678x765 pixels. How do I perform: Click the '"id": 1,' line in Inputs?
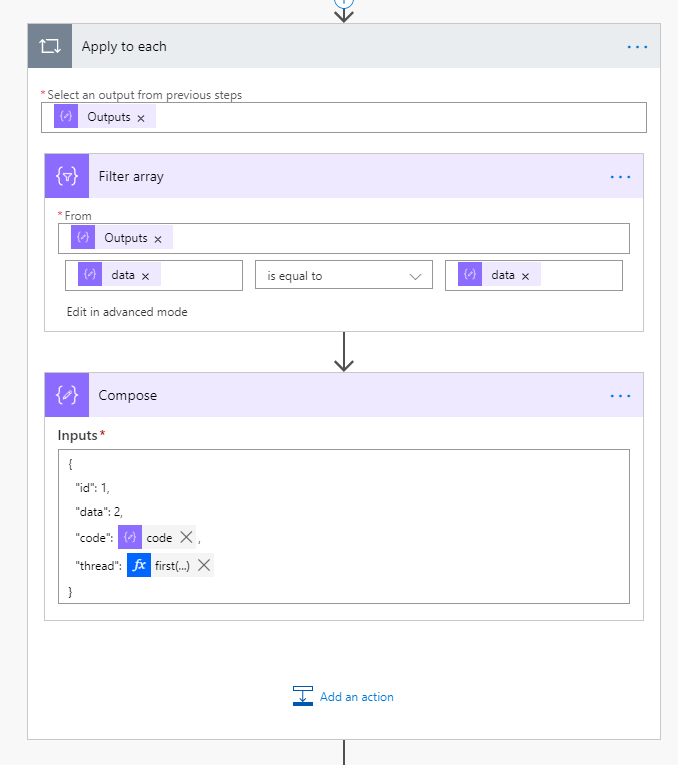point(93,488)
